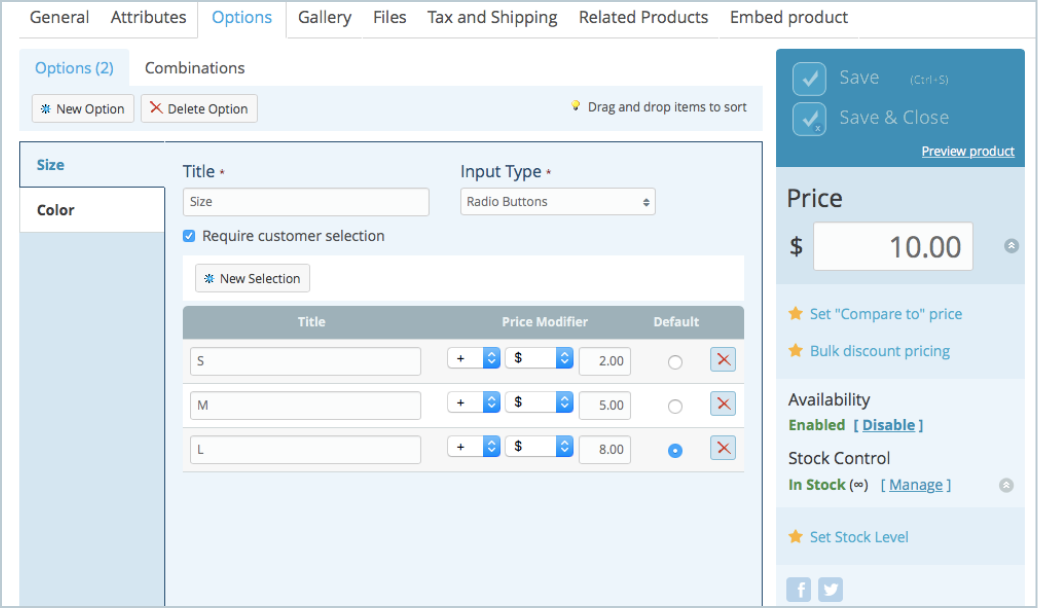Screen dimensions: 1038x608
Task: Click the lightbulb hint icon
Action: tap(575, 106)
